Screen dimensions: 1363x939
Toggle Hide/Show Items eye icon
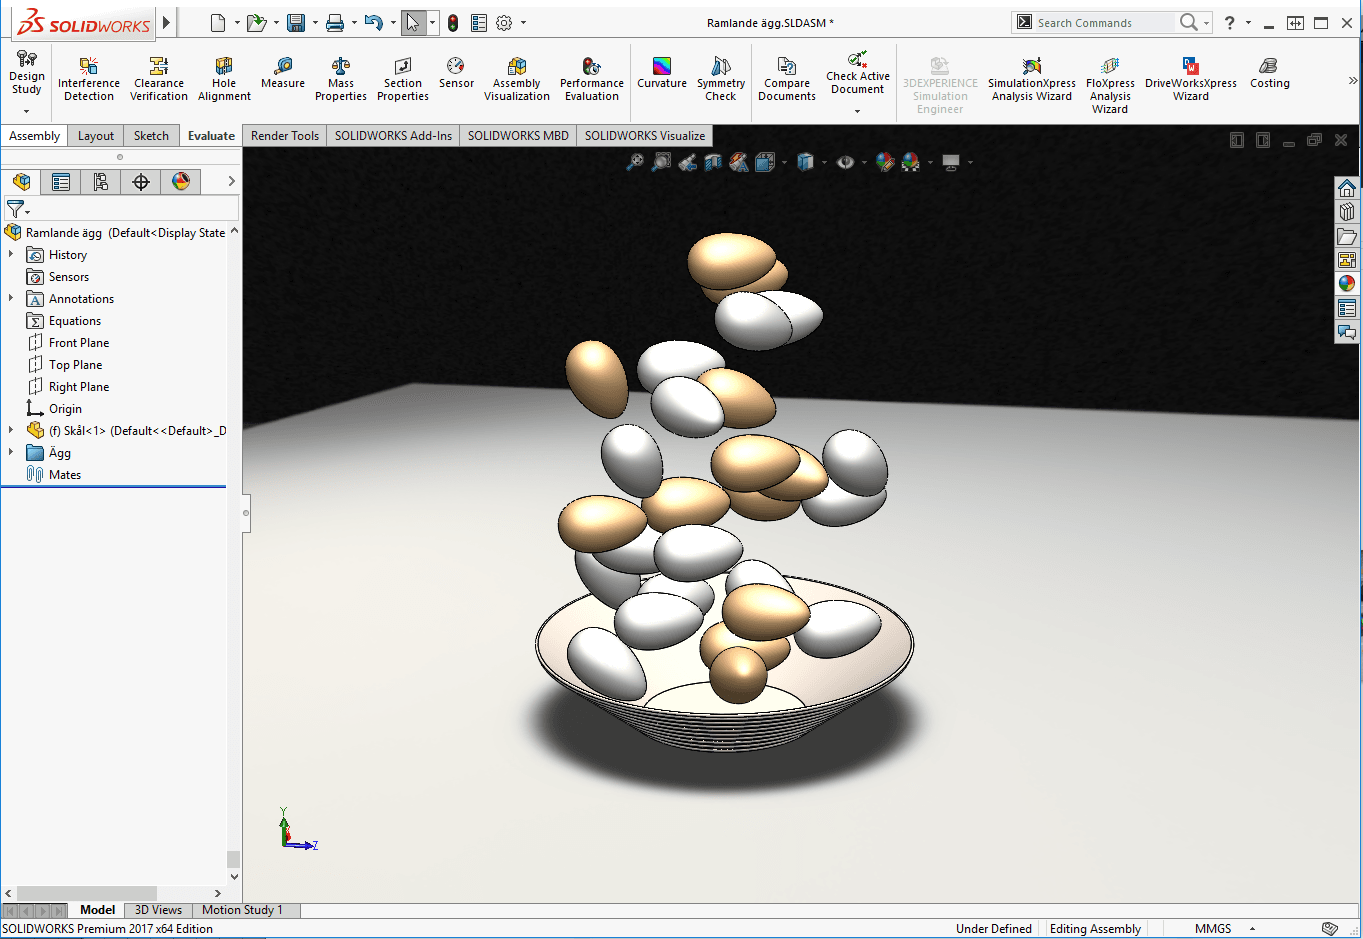[845, 162]
